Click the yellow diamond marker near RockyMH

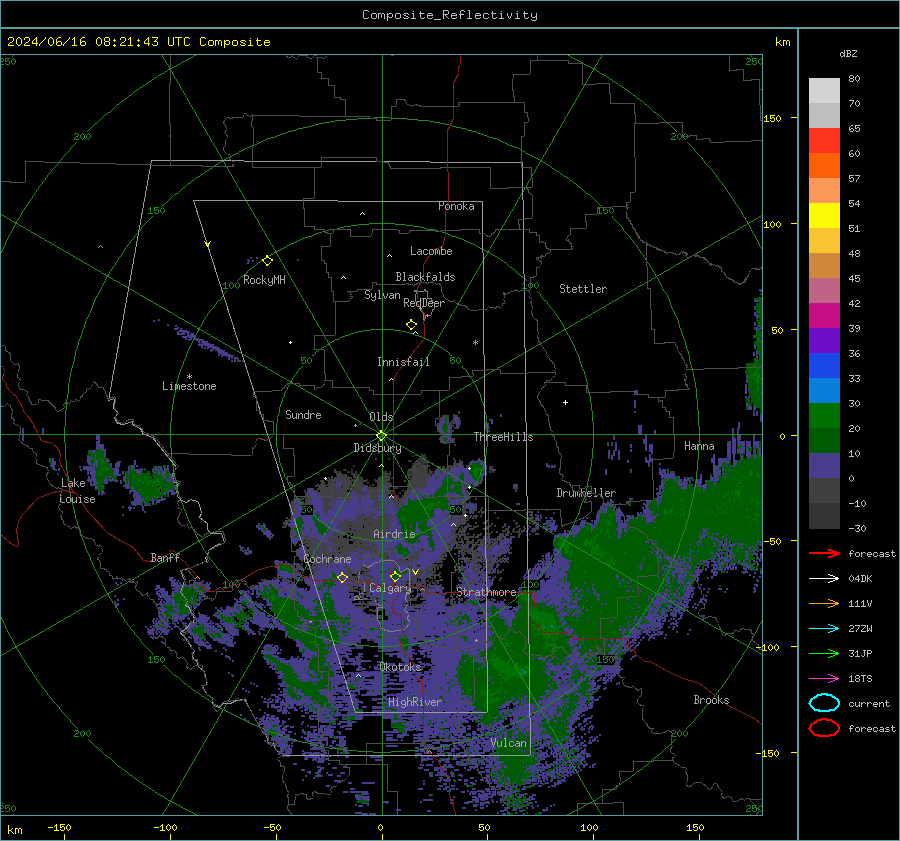coord(267,261)
